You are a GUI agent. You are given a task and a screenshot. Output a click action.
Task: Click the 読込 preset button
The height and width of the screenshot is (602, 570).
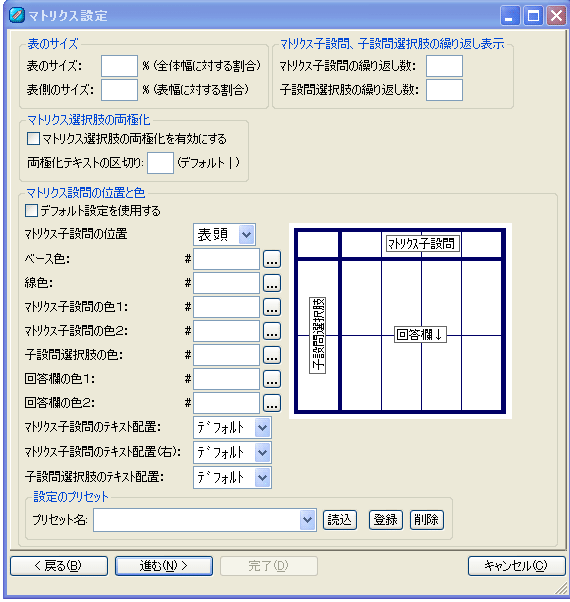[340, 520]
